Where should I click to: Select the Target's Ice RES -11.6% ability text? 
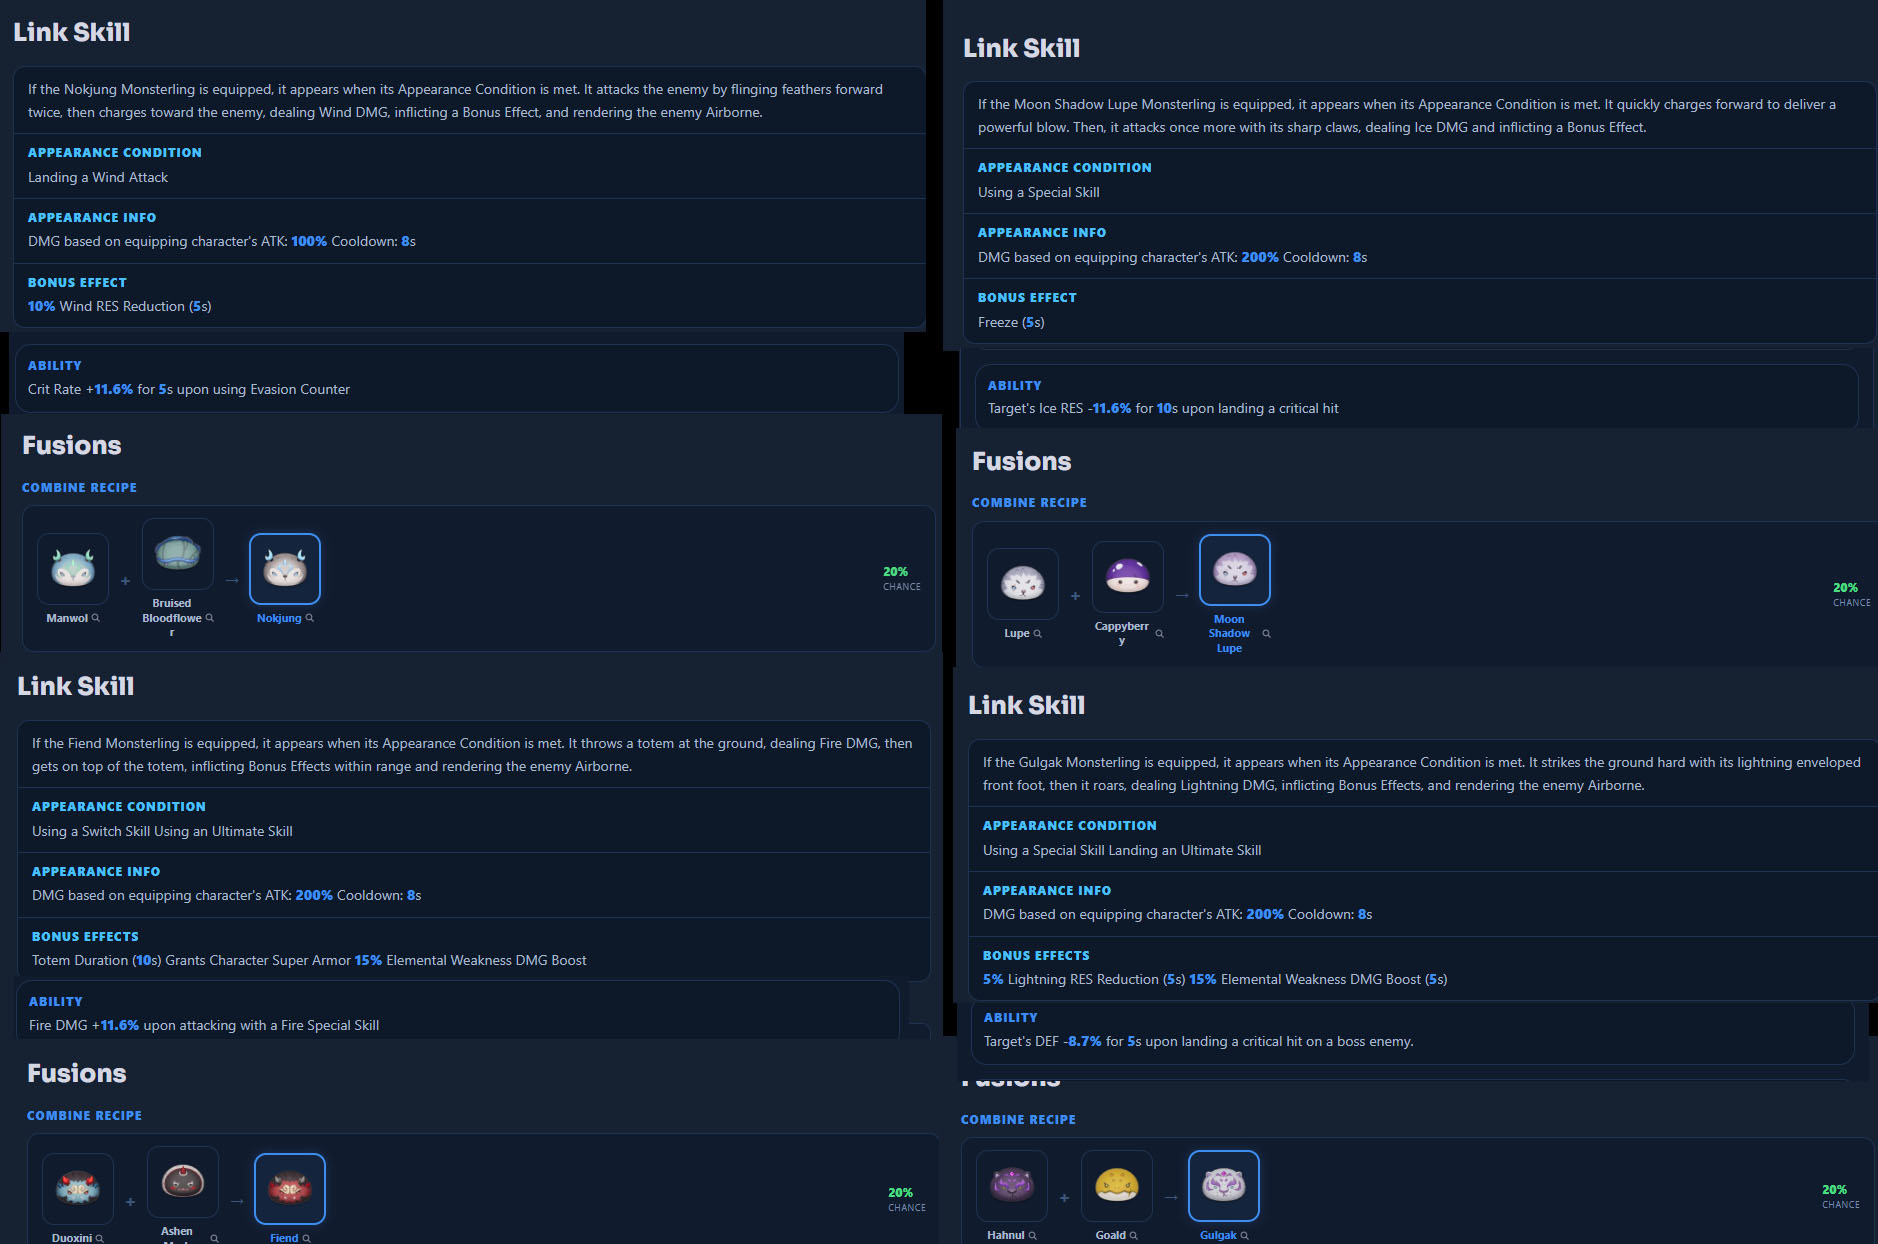pyautogui.click(x=1163, y=408)
